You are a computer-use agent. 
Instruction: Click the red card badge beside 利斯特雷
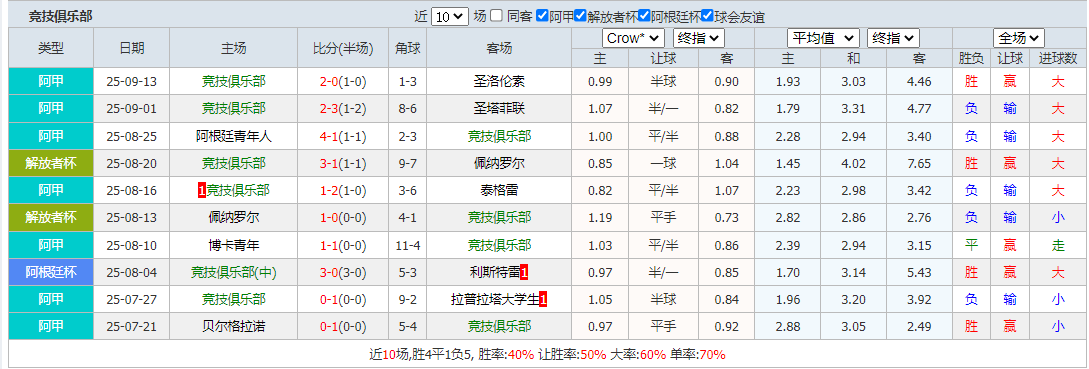524,272
